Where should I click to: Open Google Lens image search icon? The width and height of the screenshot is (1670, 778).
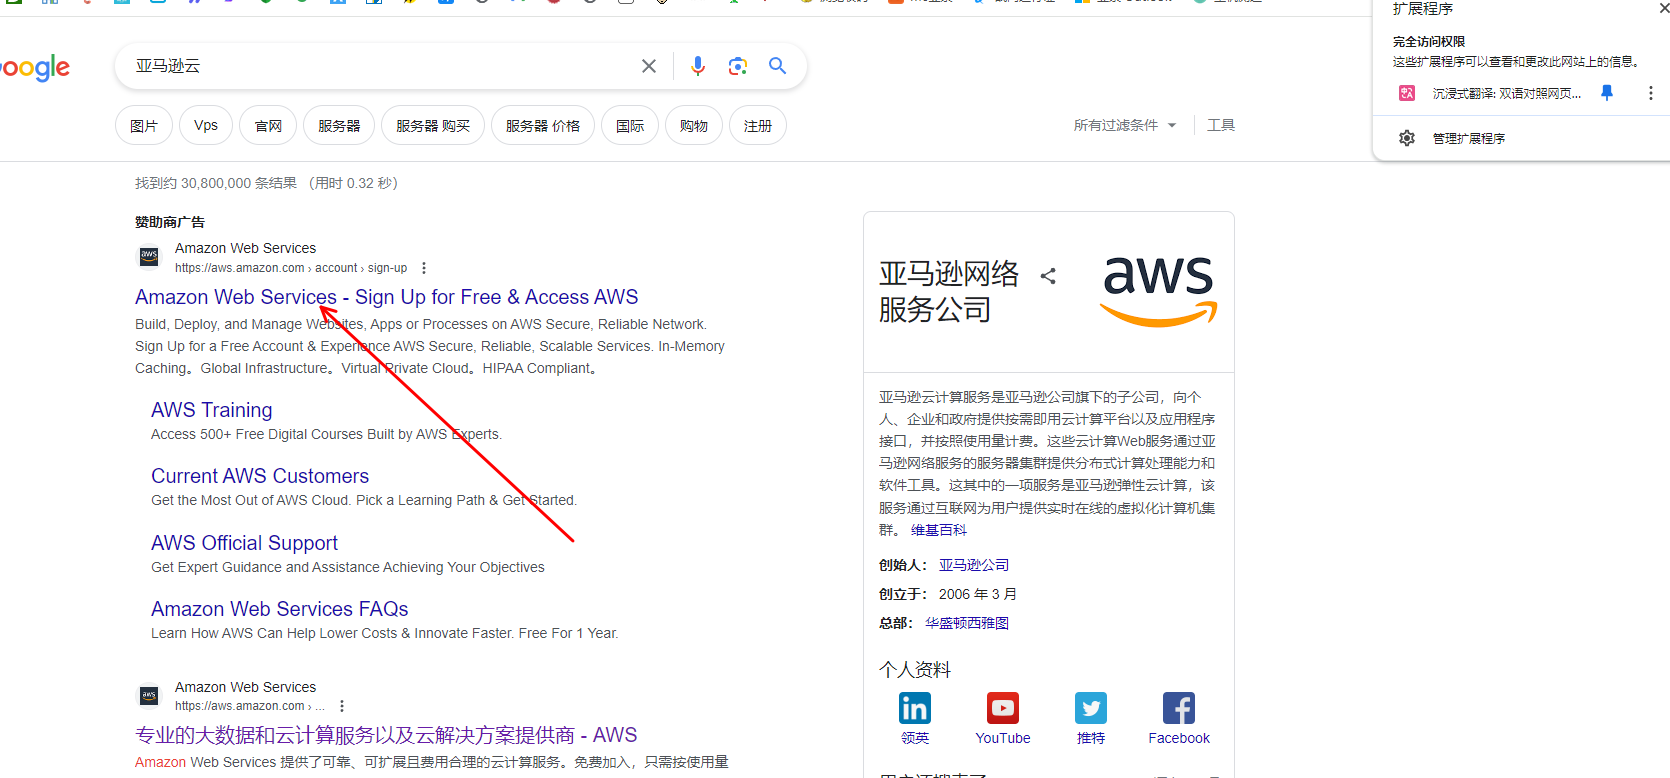pos(738,66)
